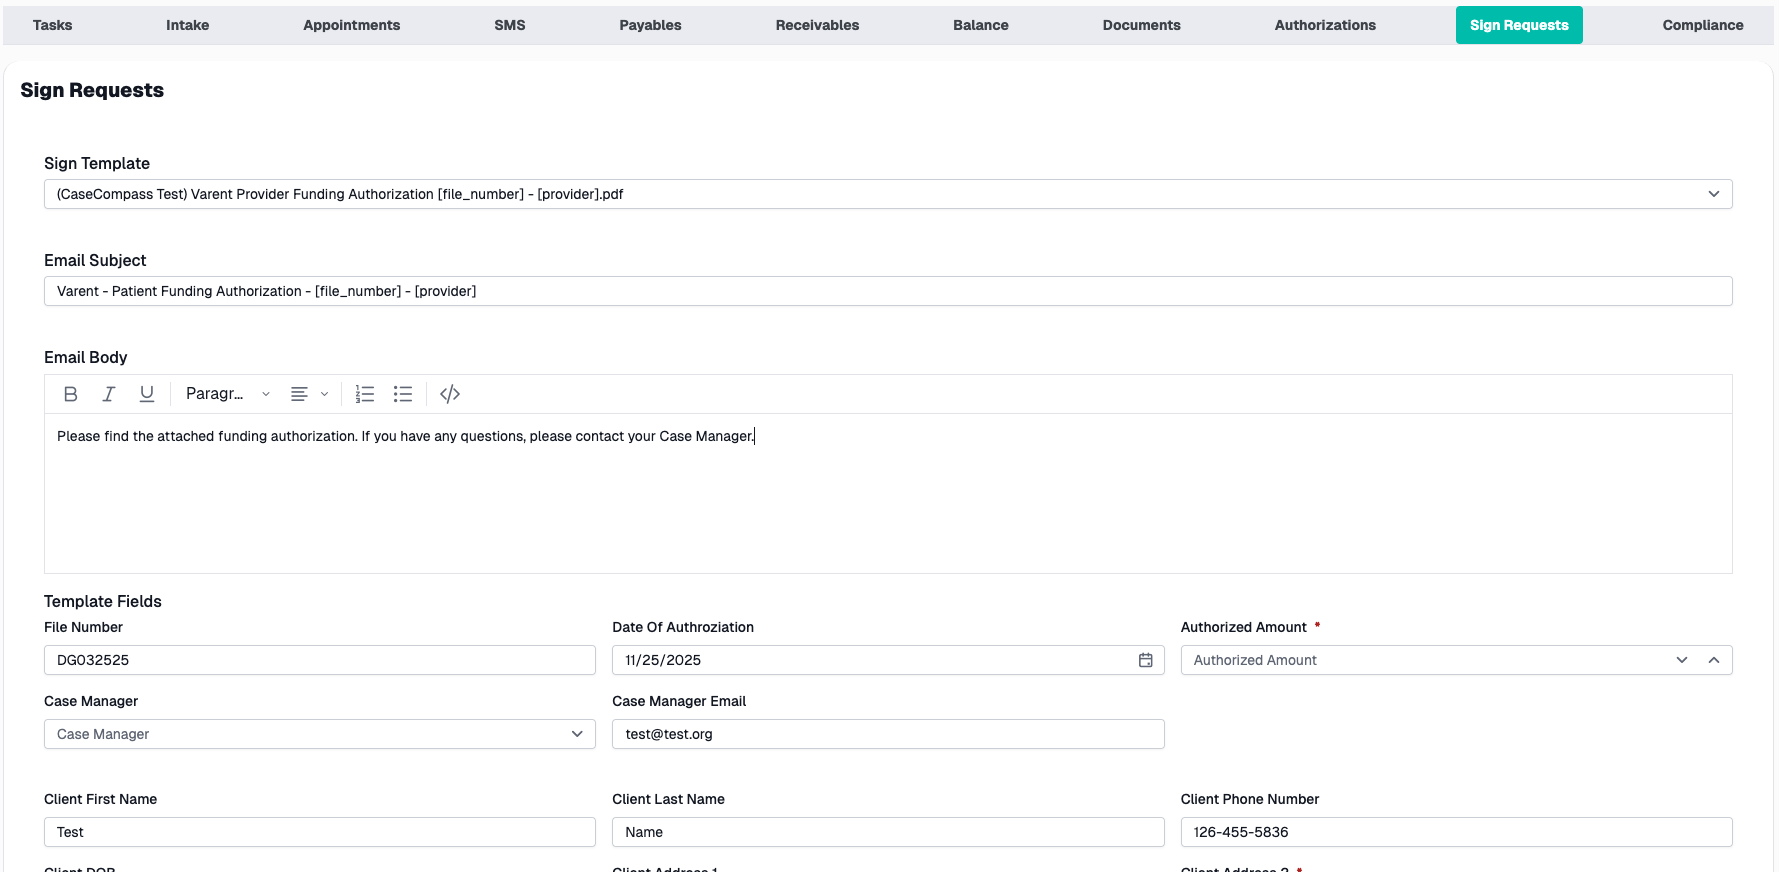
Task: Click the Email Subject input field
Action: pyautogui.click(x=887, y=291)
